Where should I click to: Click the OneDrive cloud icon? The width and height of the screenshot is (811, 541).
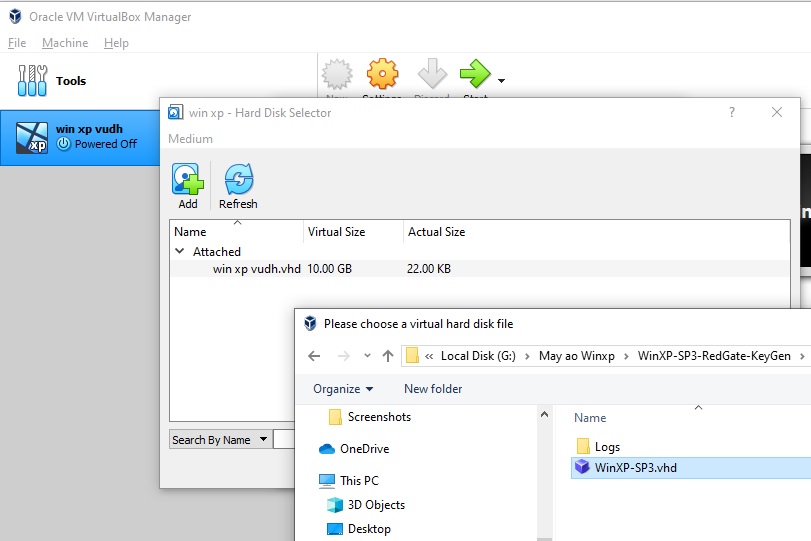pos(327,449)
